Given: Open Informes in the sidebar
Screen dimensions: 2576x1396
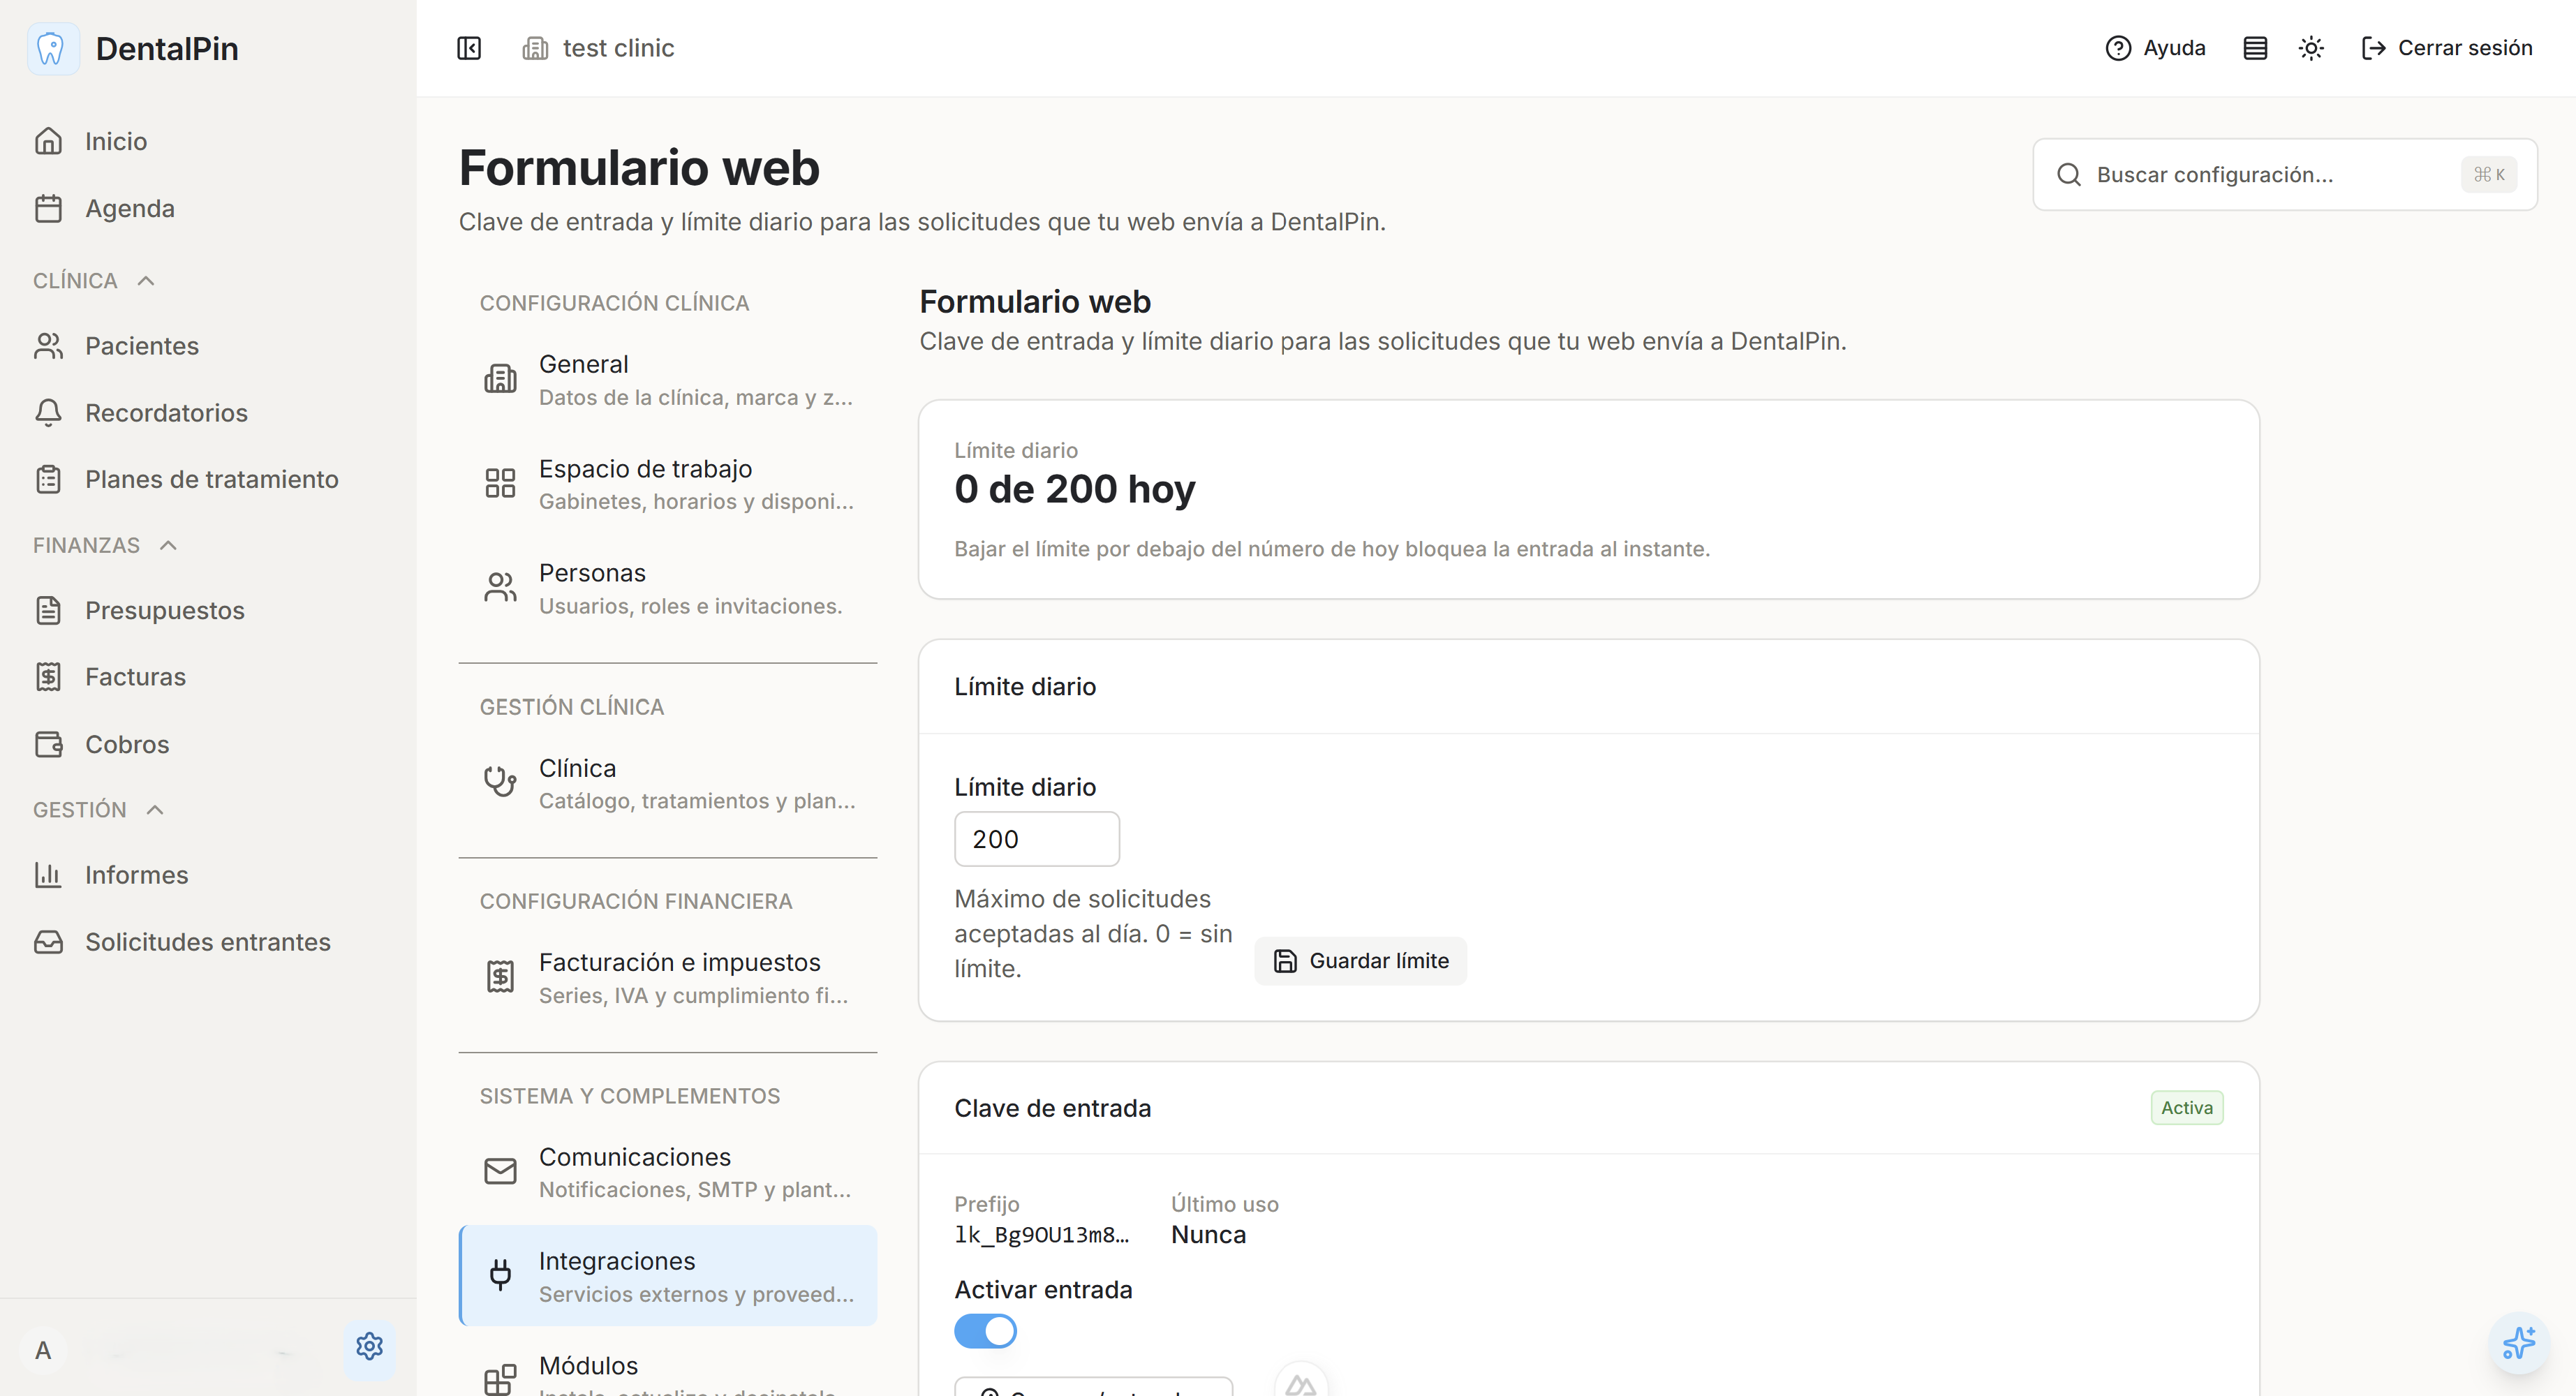Looking at the screenshot, I should pyautogui.click(x=208, y=875).
